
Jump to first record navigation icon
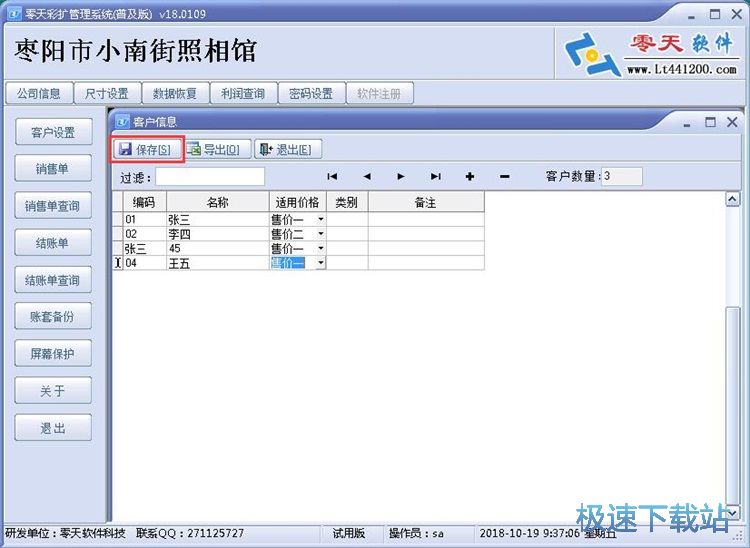332,176
